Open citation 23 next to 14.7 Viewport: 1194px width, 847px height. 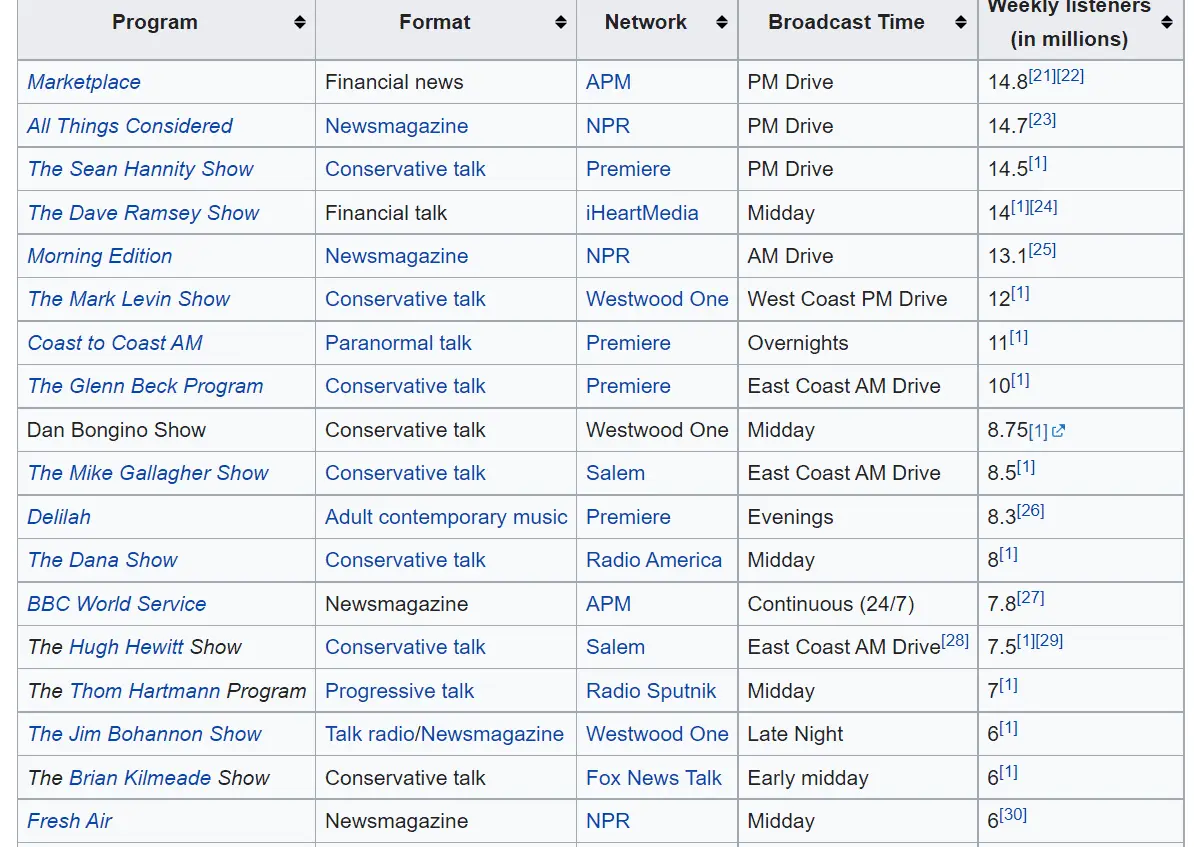coord(1042,120)
